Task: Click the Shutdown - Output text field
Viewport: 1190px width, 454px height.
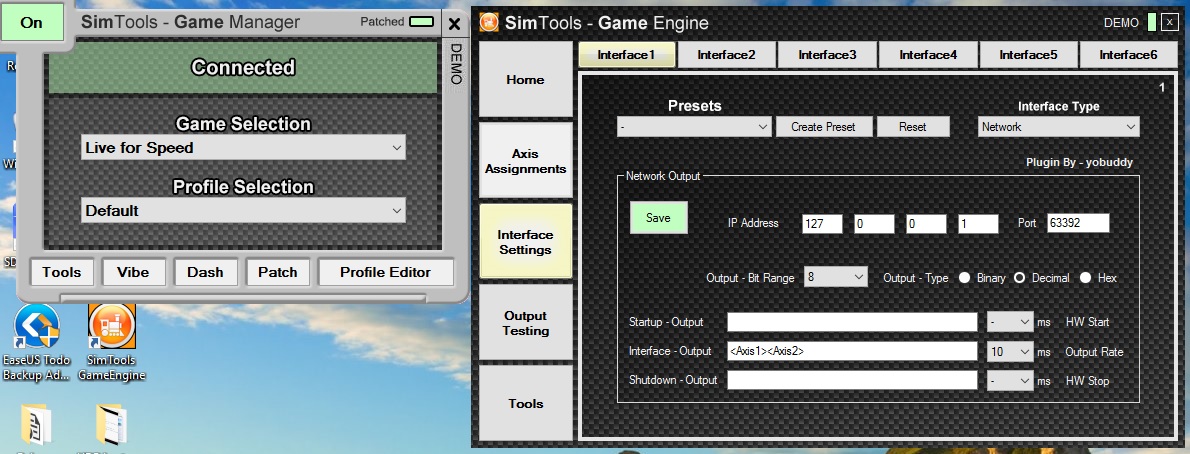Action: (852, 380)
